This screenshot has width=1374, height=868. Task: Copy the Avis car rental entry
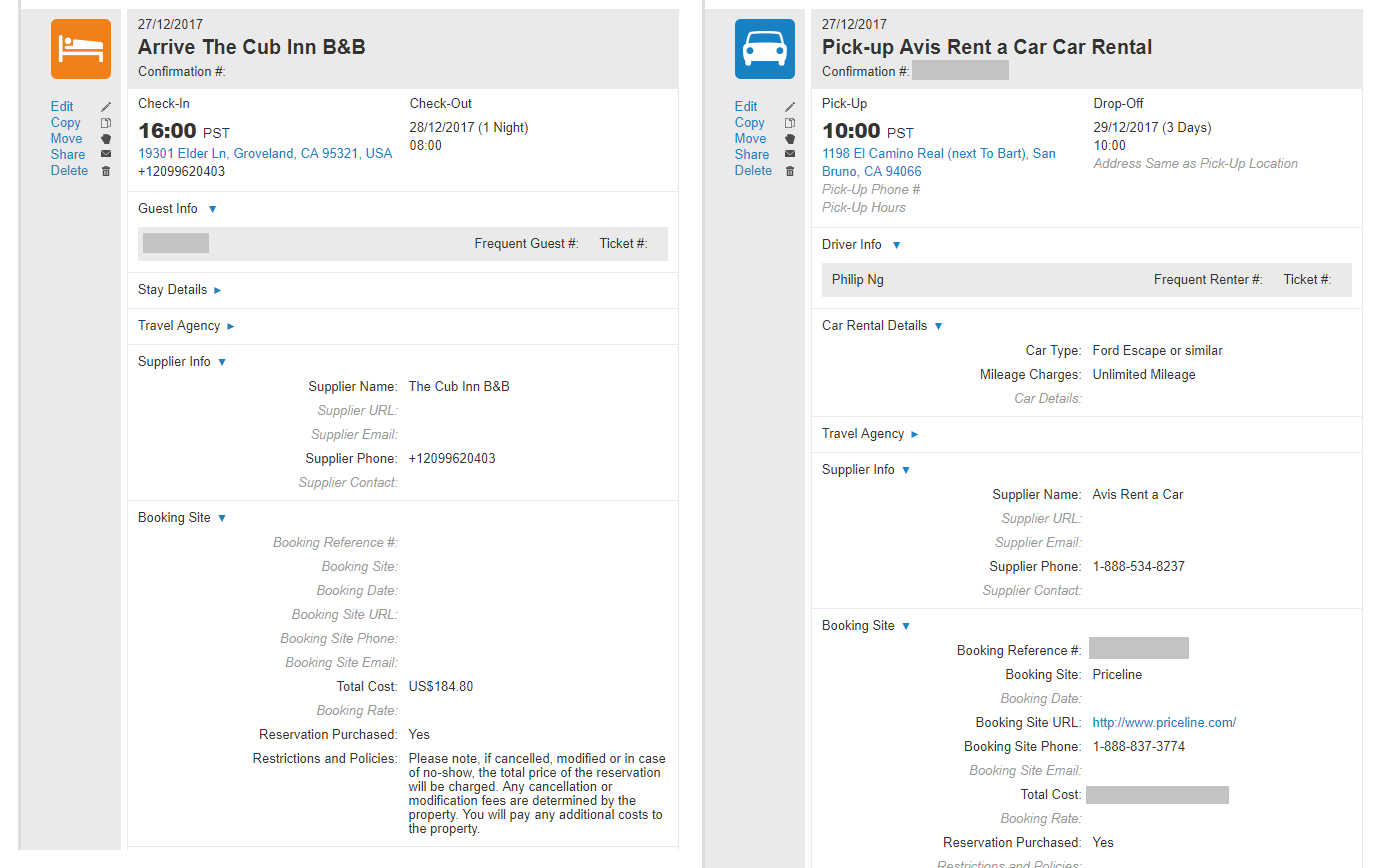(x=750, y=122)
